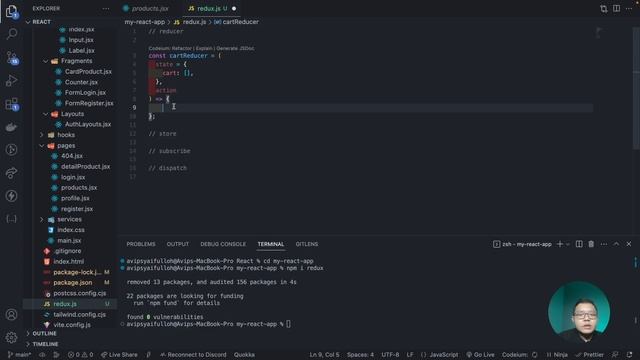The width and height of the screenshot is (640, 360).
Task: Open Source Control view in activity bar
Action: pos(11,58)
